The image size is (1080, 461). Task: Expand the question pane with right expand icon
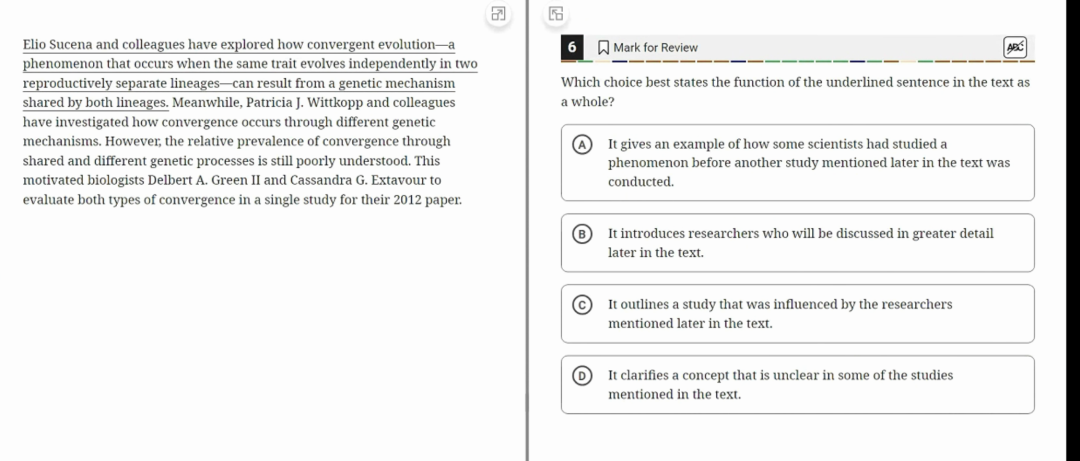[556, 13]
